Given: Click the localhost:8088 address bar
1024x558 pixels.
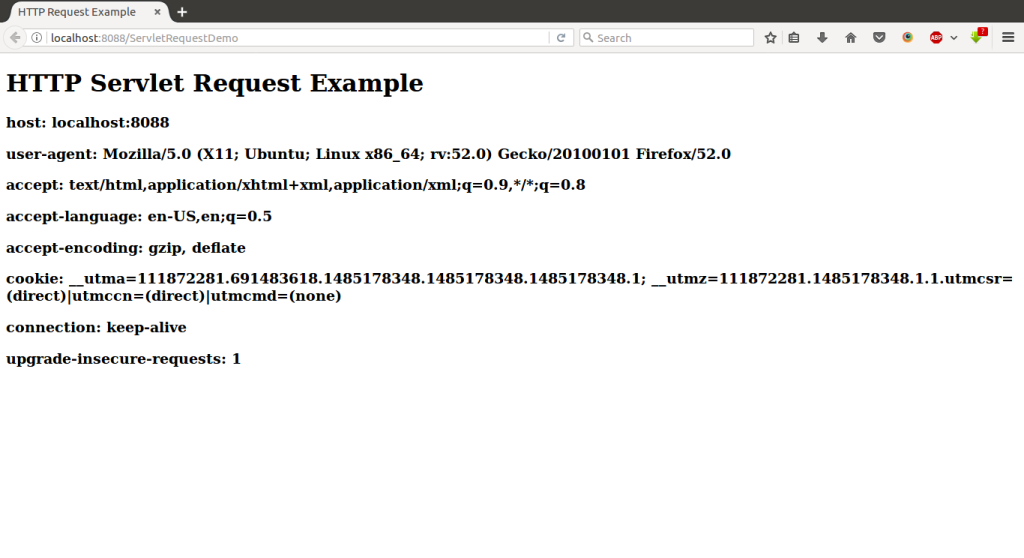Looking at the screenshot, I should 290,38.
